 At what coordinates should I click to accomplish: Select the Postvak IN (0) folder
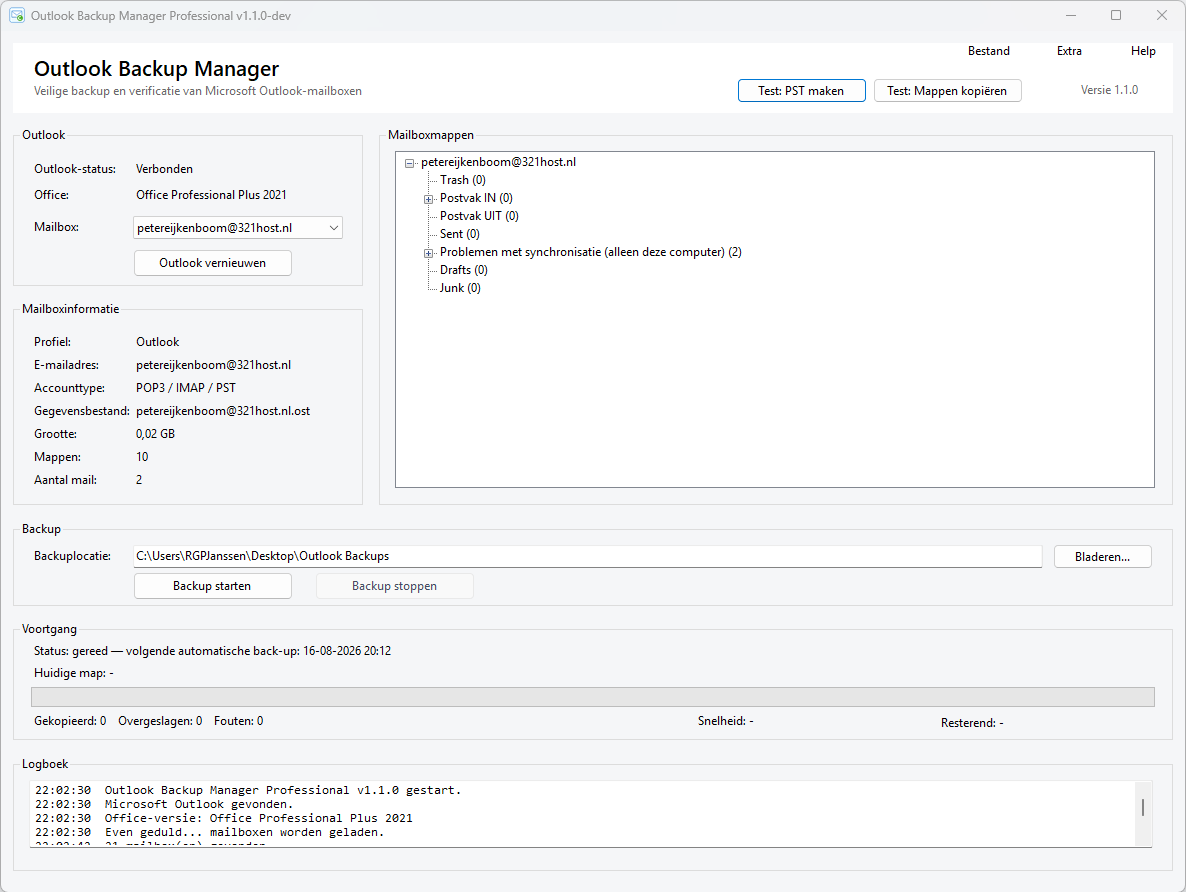476,198
